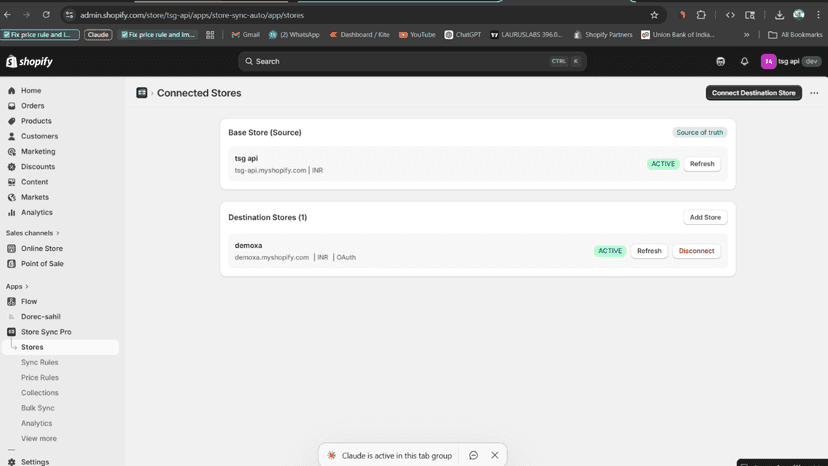Select Discounts in the left navigation
Image resolution: width=828 pixels, height=466 pixels.
pyautogui.click(x=37, y=166)
